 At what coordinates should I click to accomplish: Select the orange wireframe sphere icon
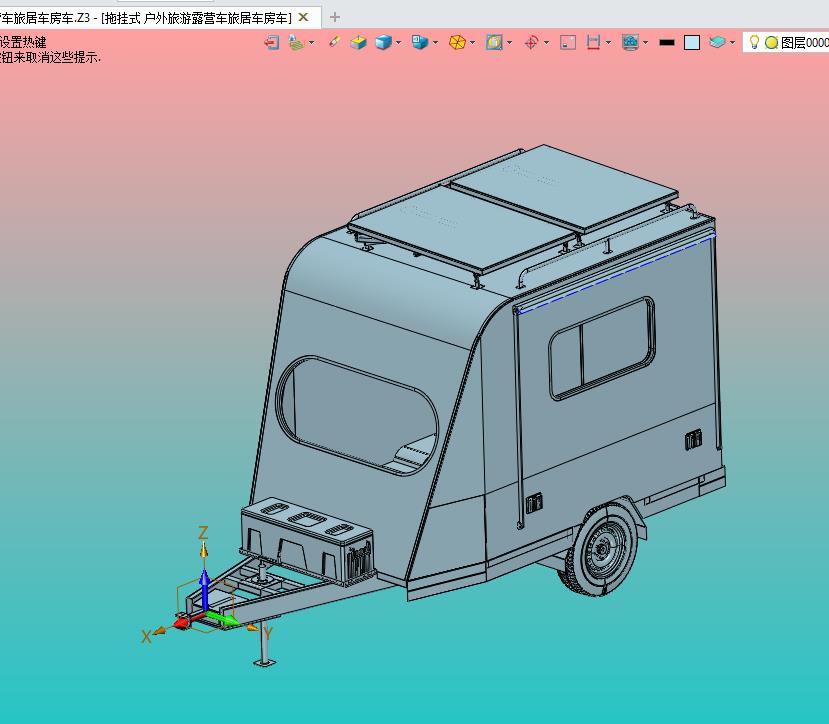point(457,43)
